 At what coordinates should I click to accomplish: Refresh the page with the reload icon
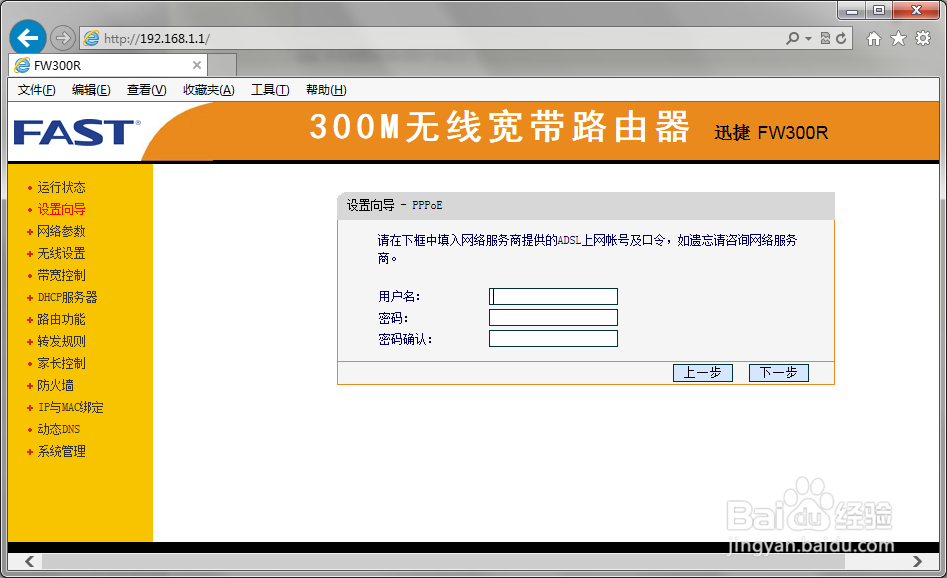tap(841, 39)
